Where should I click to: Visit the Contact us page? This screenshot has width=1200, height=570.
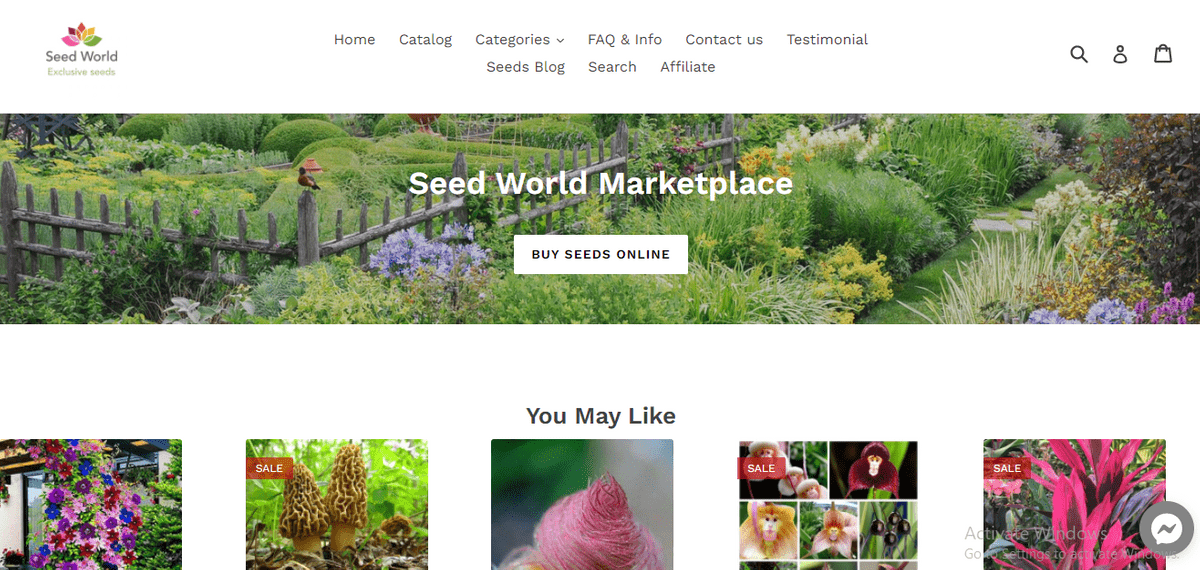pyautogui.click(x=724, y=40)
